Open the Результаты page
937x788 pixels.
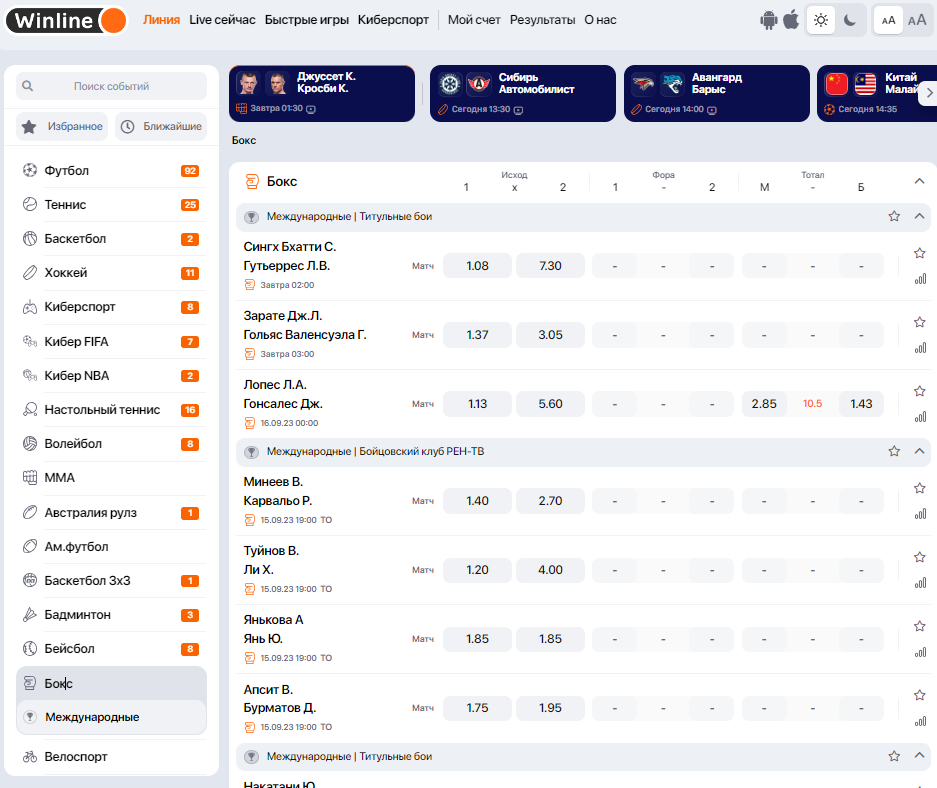coord(543,20)
